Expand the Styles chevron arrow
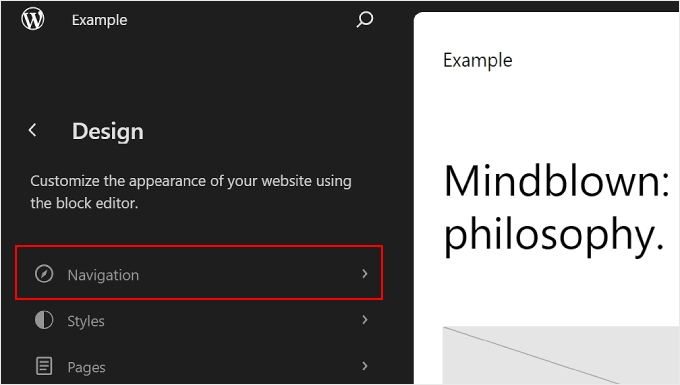The height and width of the screenshot is (385, 680). point(365,320)
